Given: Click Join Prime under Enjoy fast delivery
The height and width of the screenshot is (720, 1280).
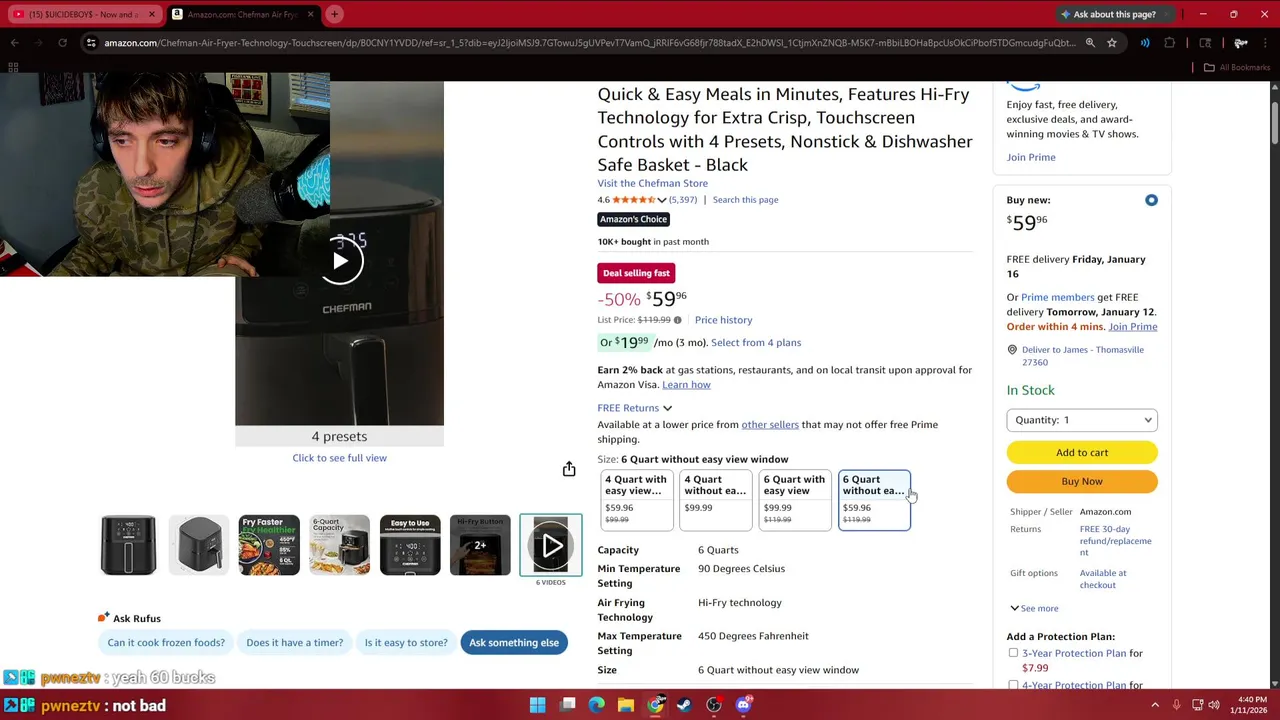Looking at the screenshot, I should 1031,157.
